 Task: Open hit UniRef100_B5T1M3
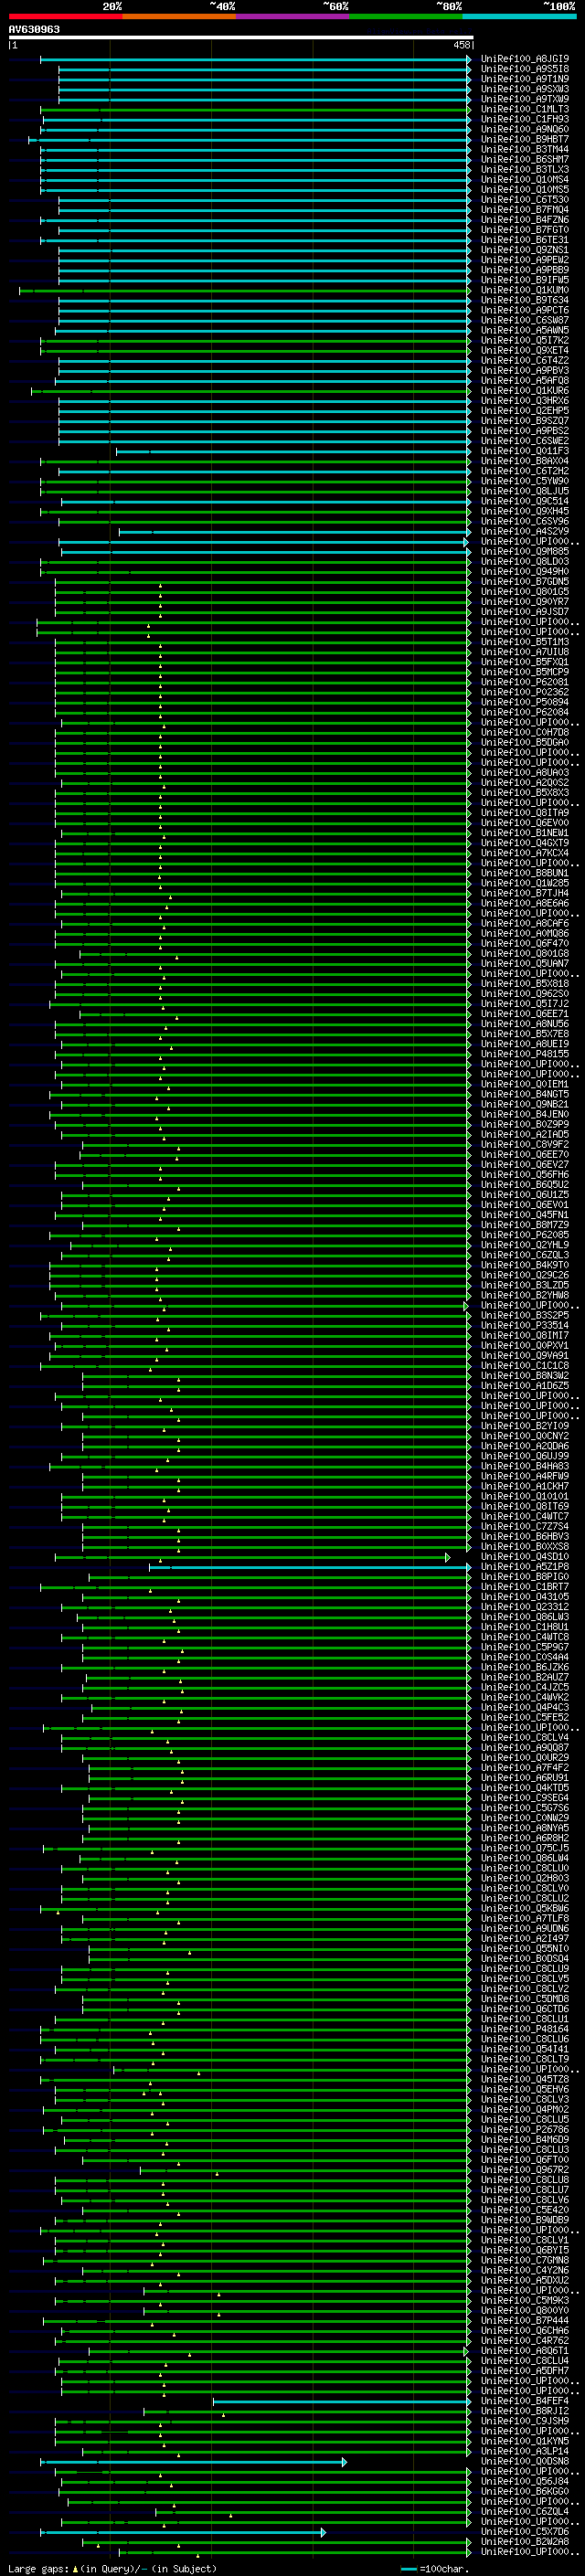(525, 642)
